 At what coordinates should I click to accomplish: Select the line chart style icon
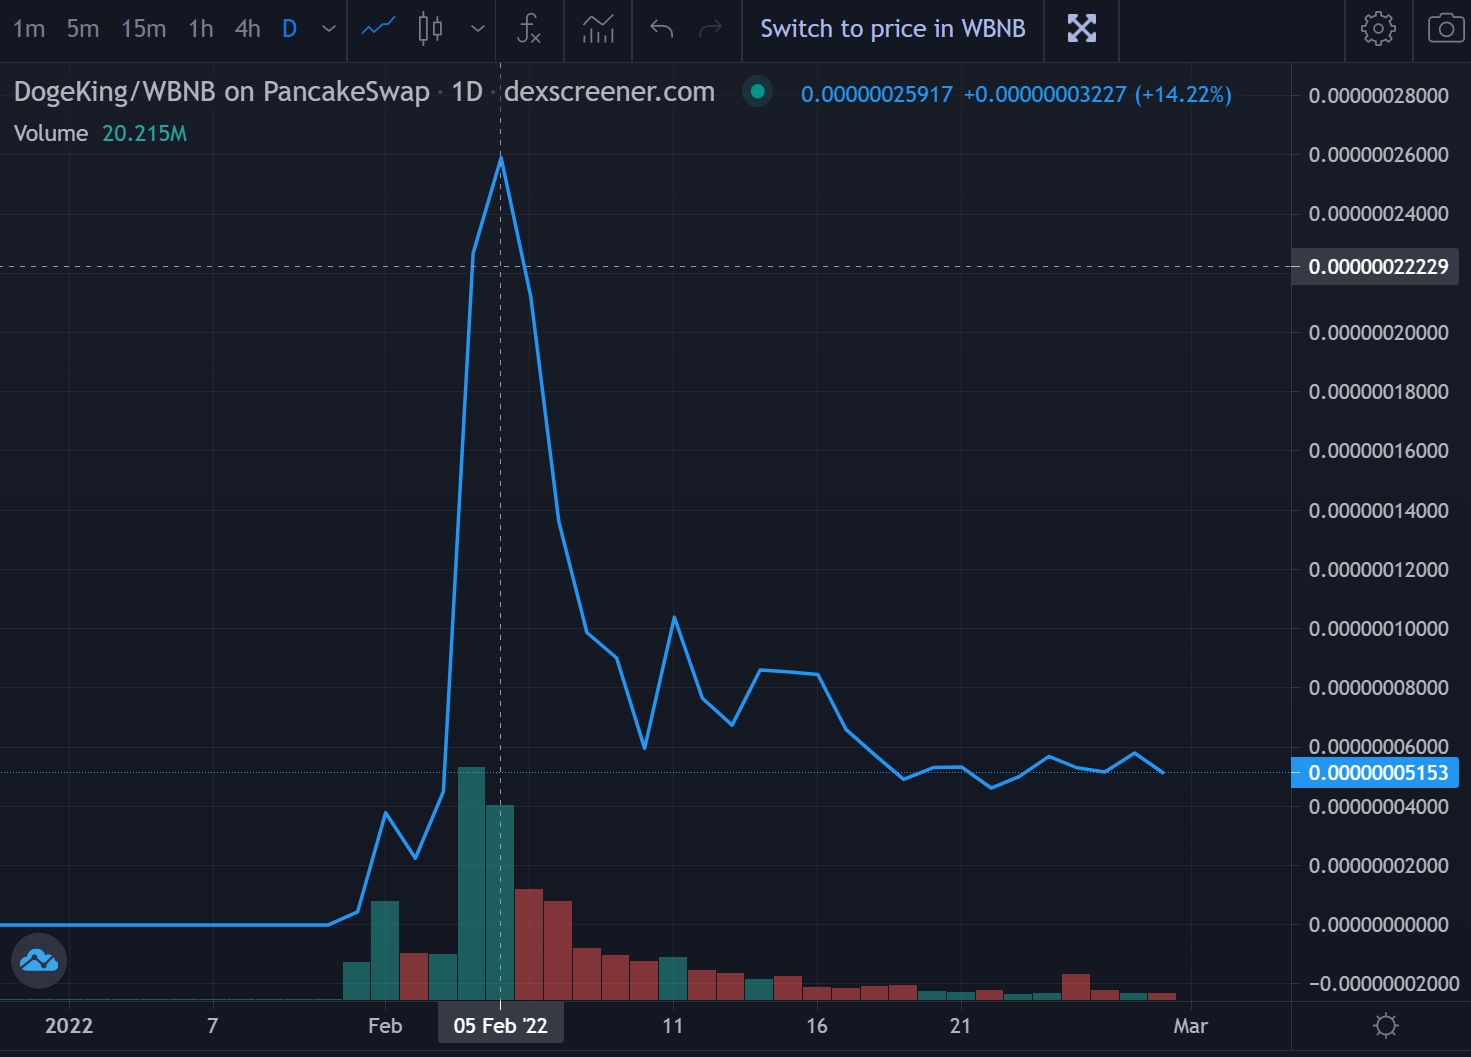point(378,28)
